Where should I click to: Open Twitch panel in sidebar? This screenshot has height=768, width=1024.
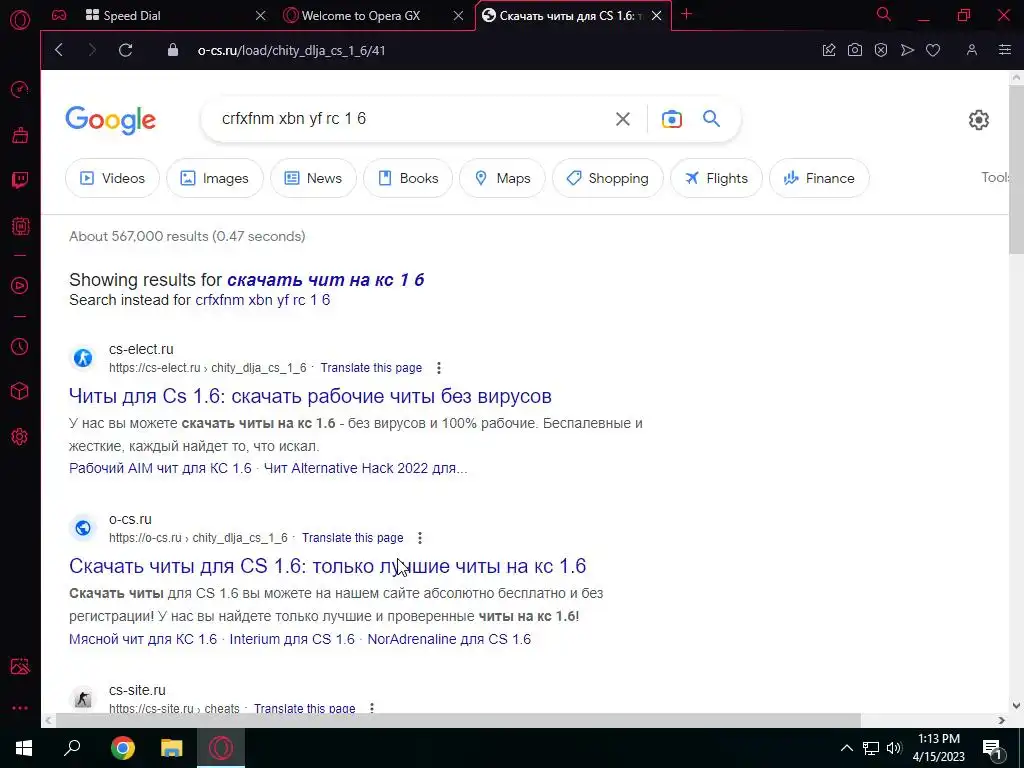(20, 180)
